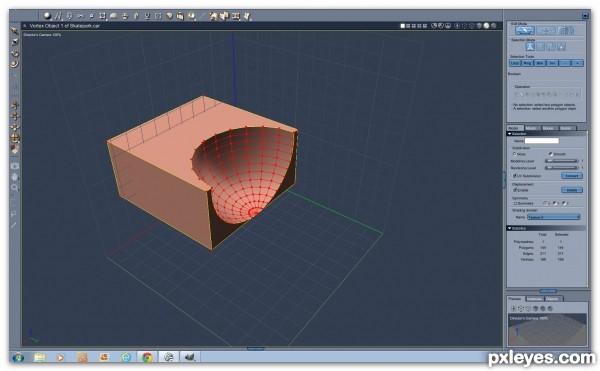
Task: Select the sphere primitive tool in top toolbar
Action: click(x=47, y=16)
